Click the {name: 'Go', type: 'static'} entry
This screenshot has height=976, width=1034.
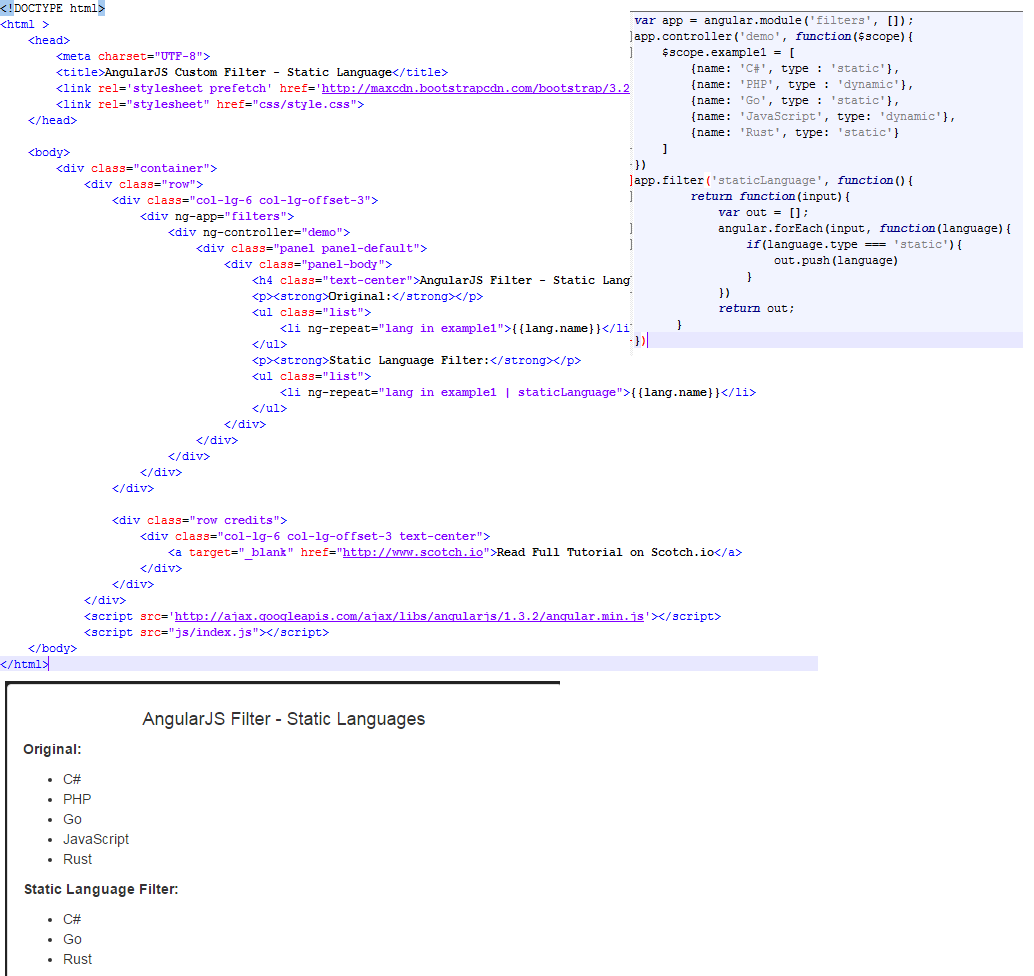pos(795,101)
